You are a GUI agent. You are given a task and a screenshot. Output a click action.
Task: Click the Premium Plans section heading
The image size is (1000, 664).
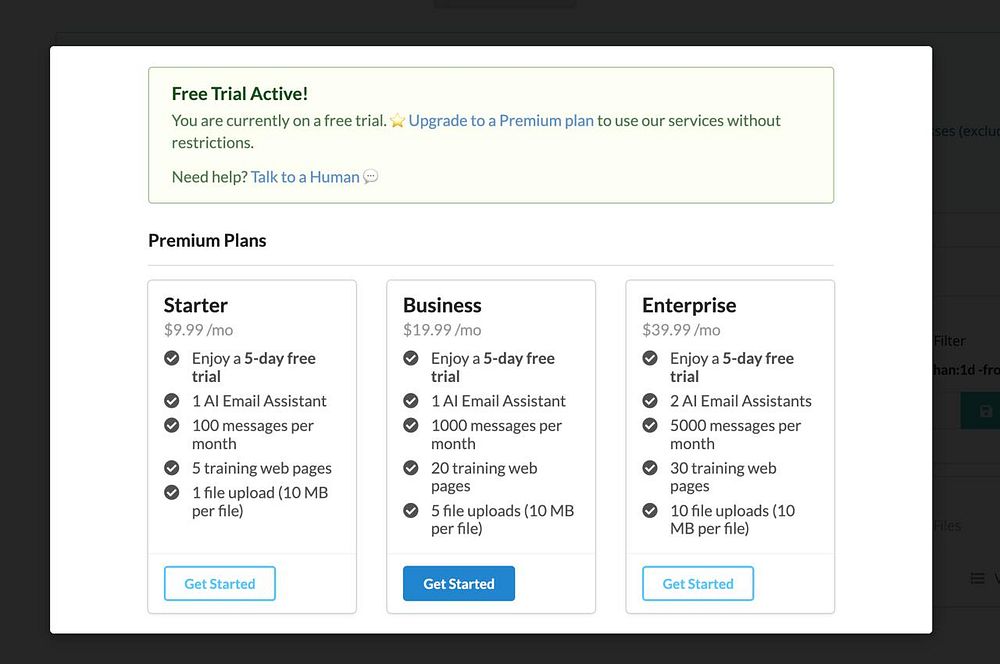pyautogui.click(x=207, y=240)
